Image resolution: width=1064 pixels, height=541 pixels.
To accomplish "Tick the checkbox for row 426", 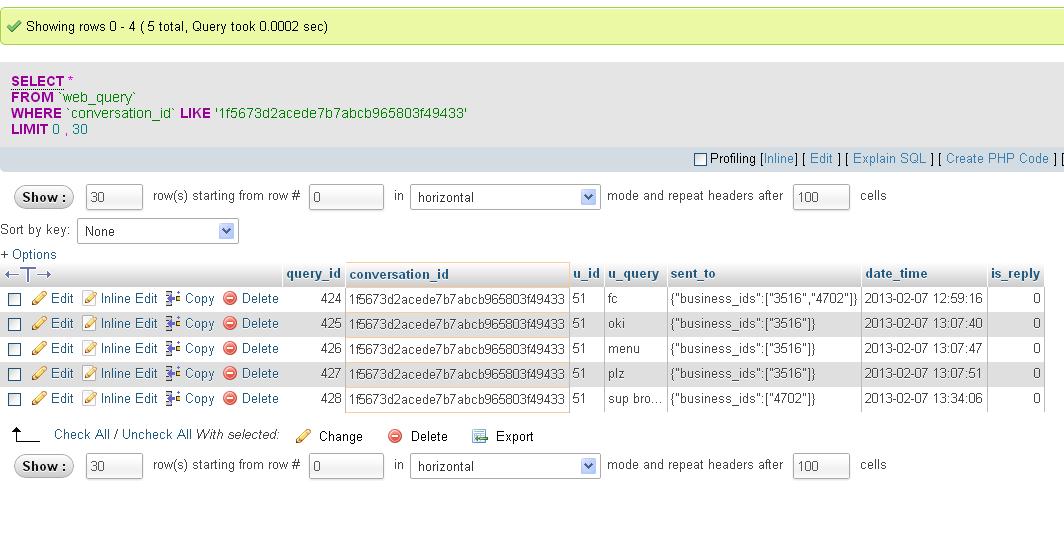I will pos(14,350).
